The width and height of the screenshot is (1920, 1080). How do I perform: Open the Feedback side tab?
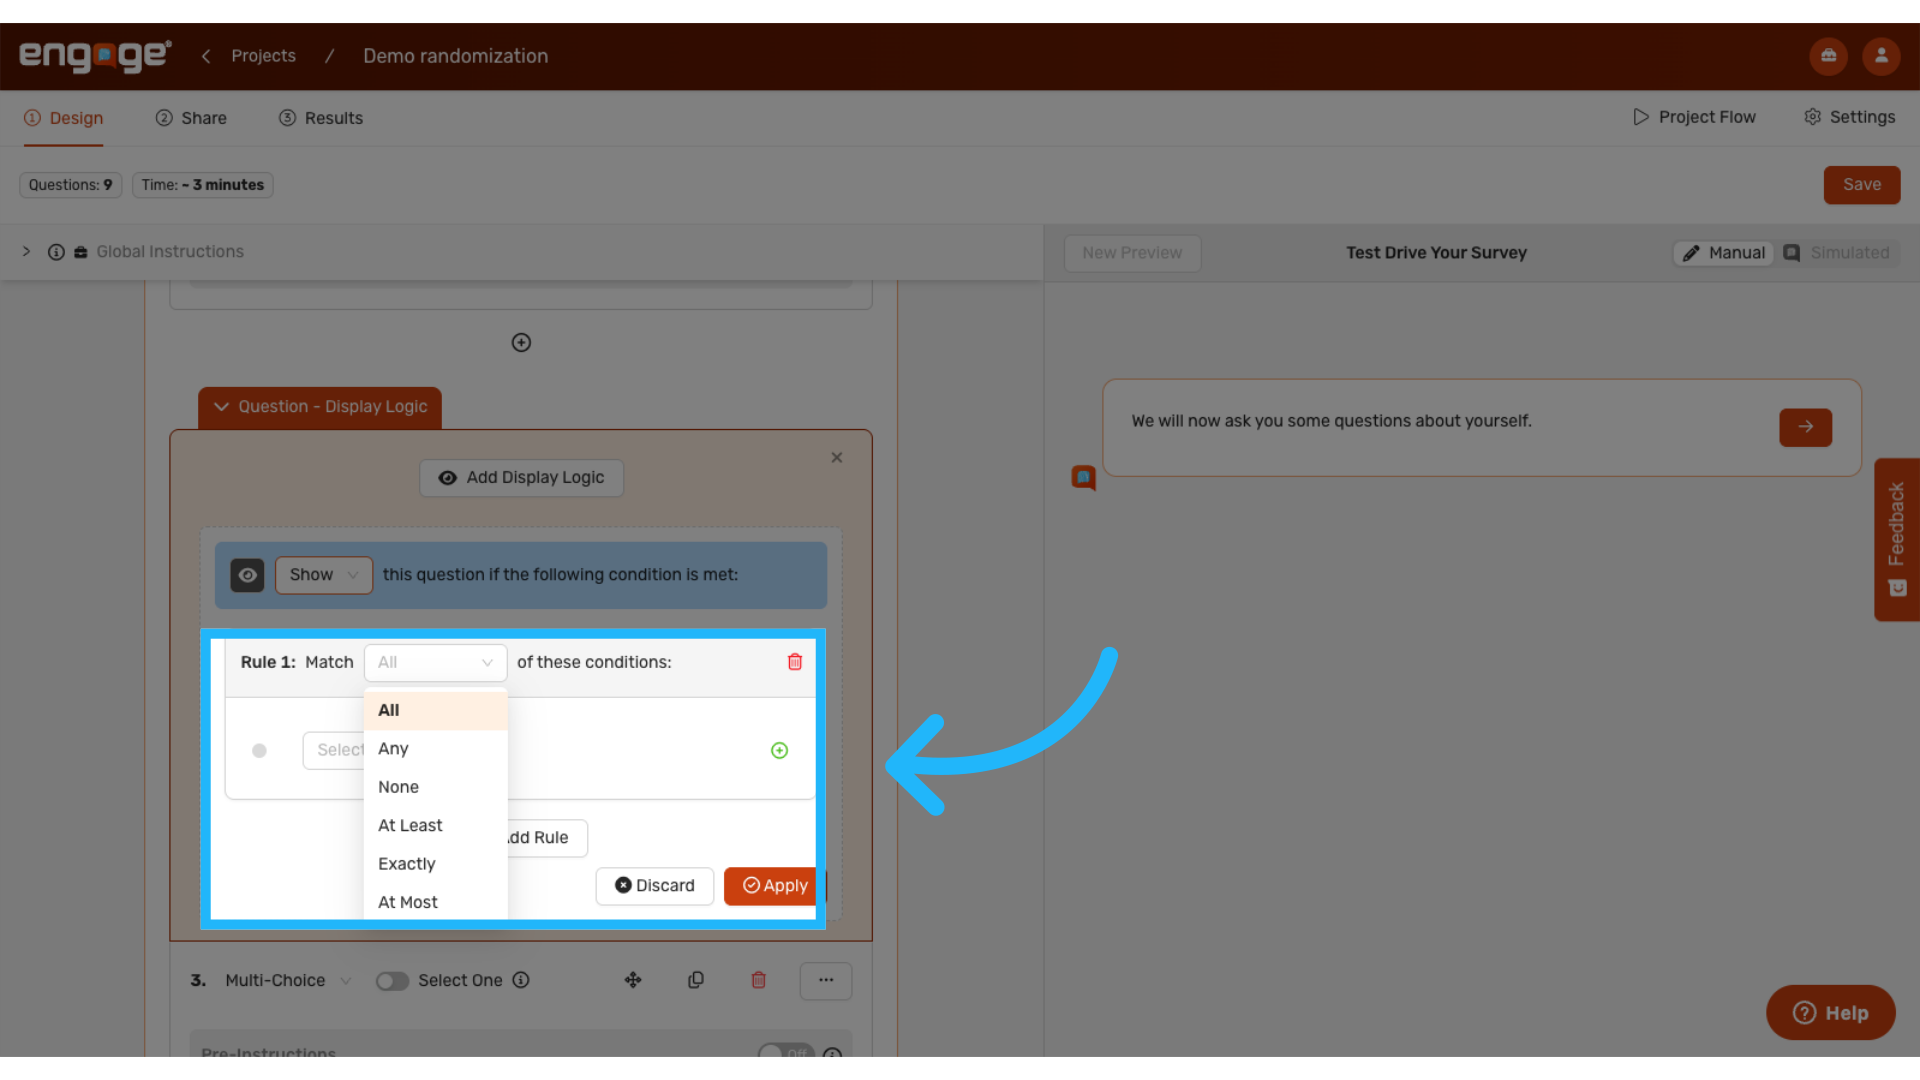point(1897,540)
